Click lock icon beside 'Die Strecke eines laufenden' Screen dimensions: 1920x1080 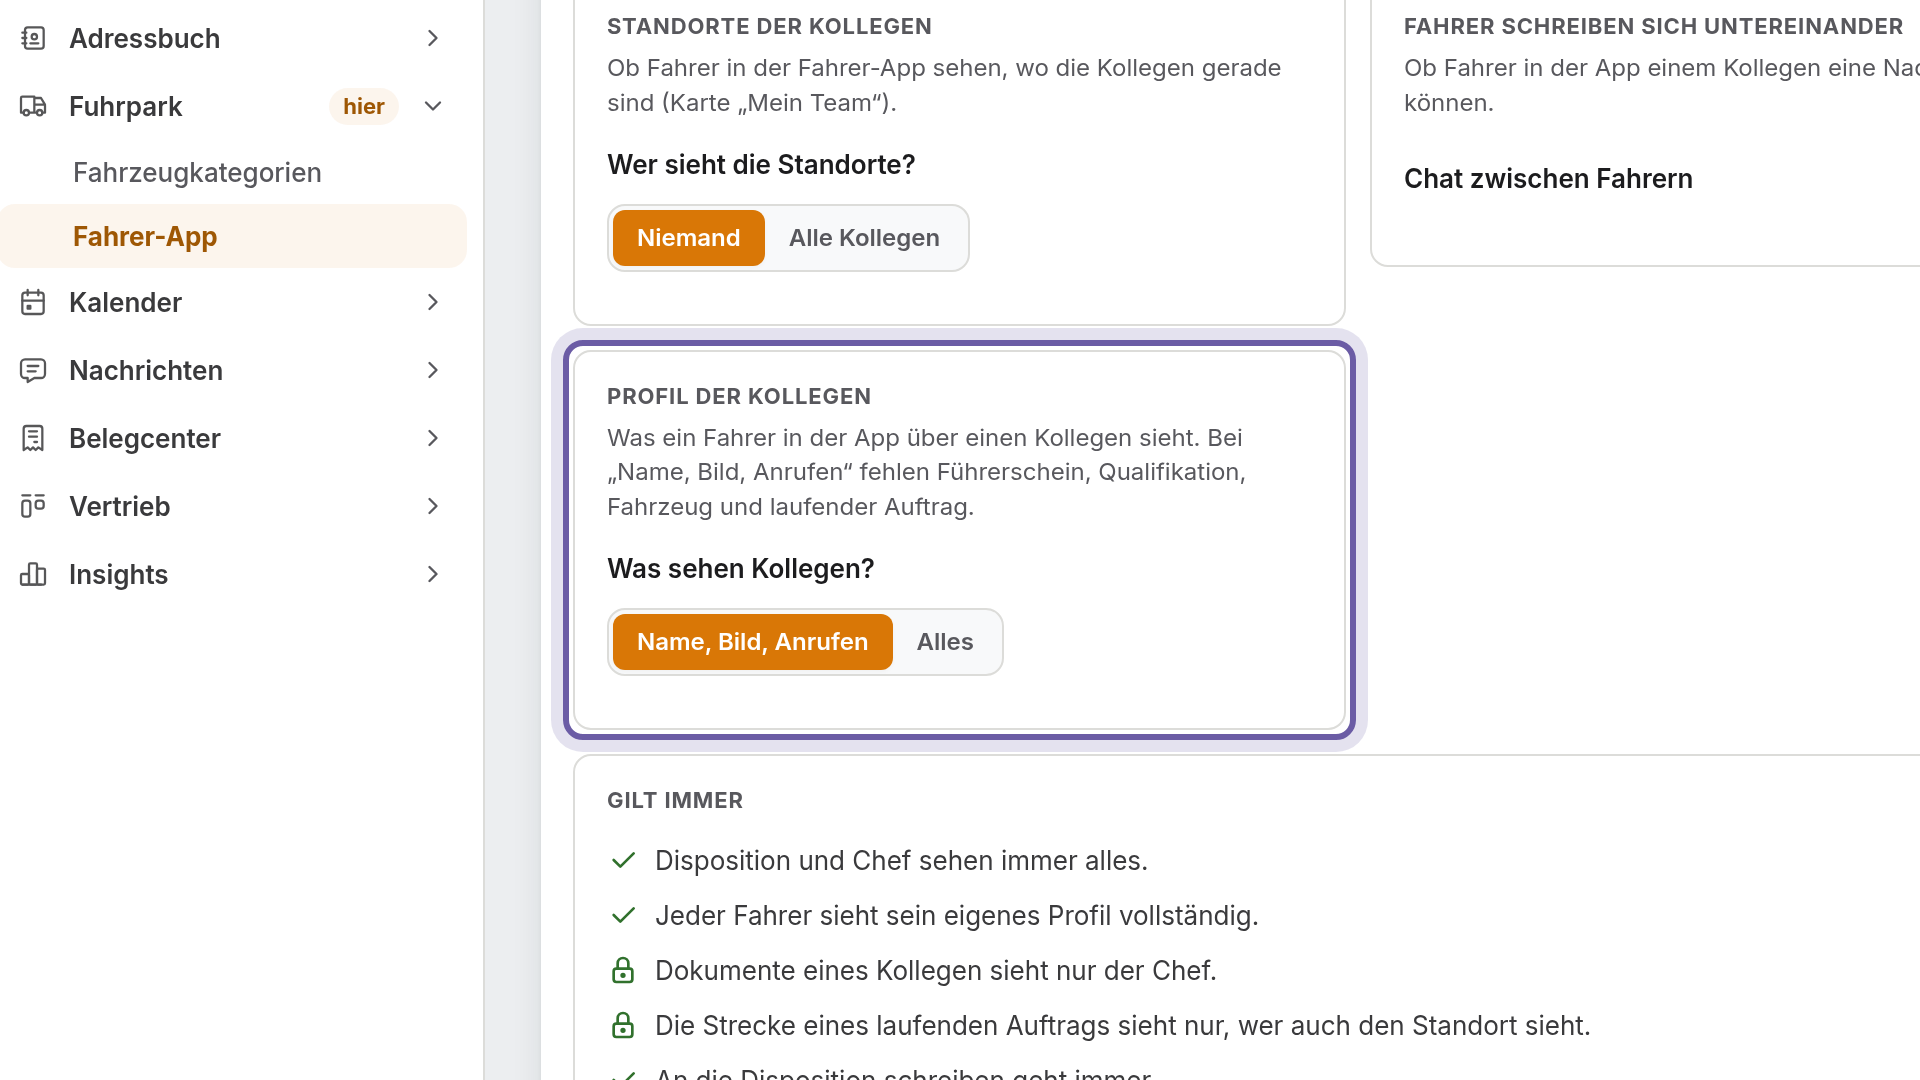point(623,1025)
